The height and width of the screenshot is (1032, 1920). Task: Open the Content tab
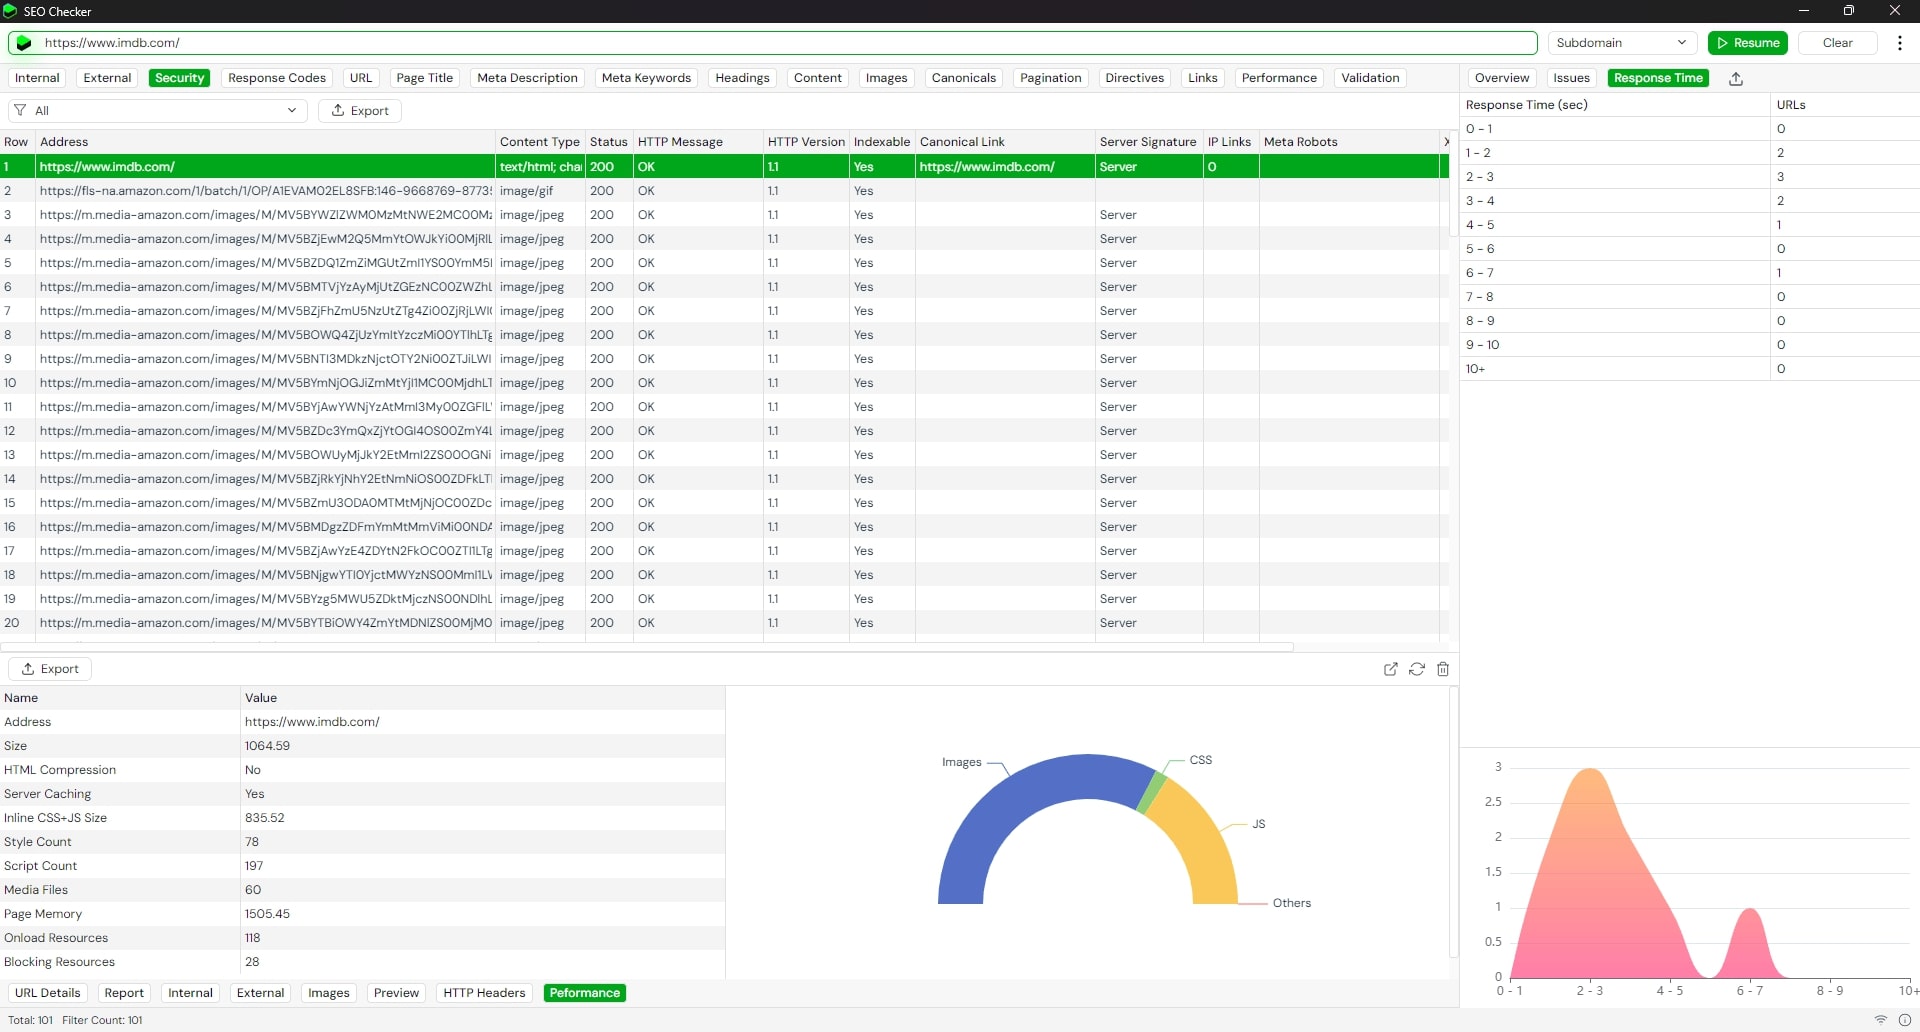[818, 78]
